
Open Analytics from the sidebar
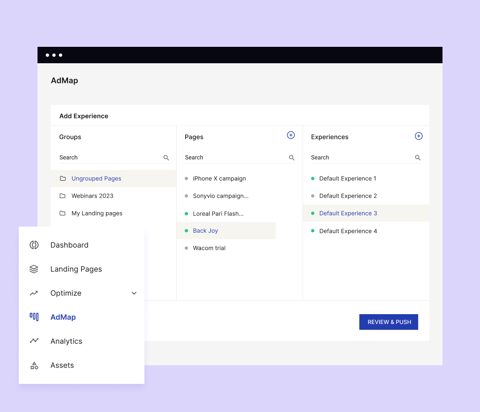point(66,341)
